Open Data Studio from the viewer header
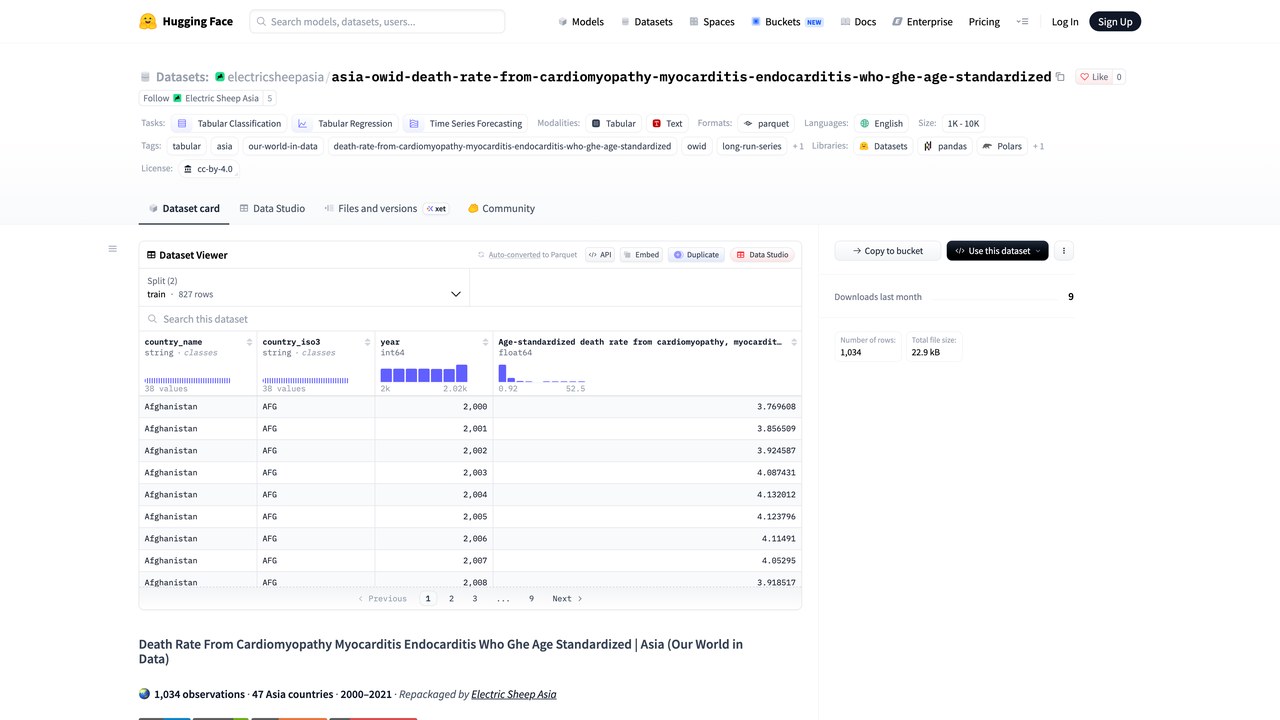The width and height of the screenshot is (1280, 720). point(763,255)
